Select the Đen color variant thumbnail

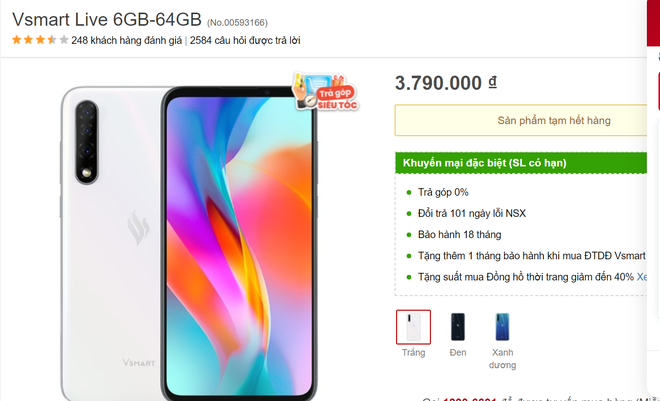458,327
